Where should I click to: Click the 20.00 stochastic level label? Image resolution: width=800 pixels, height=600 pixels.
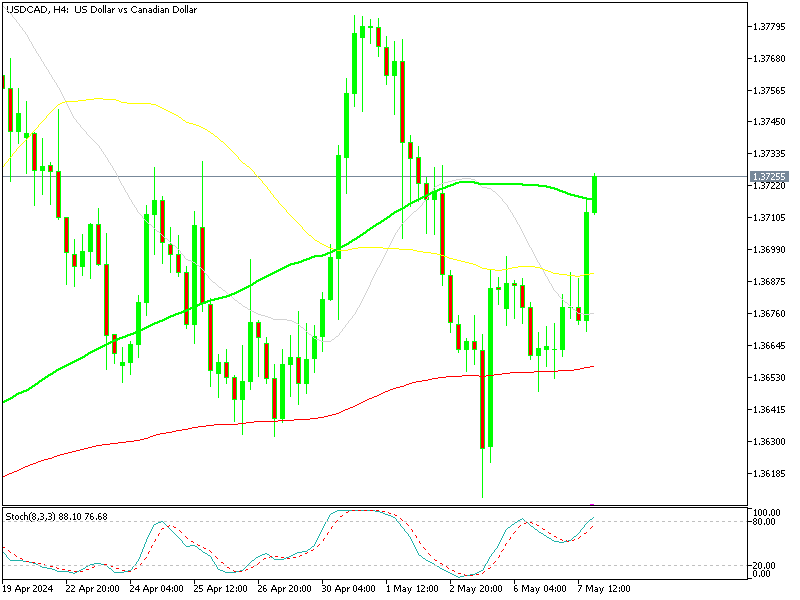pyautogui.click(x=764, y=565)
